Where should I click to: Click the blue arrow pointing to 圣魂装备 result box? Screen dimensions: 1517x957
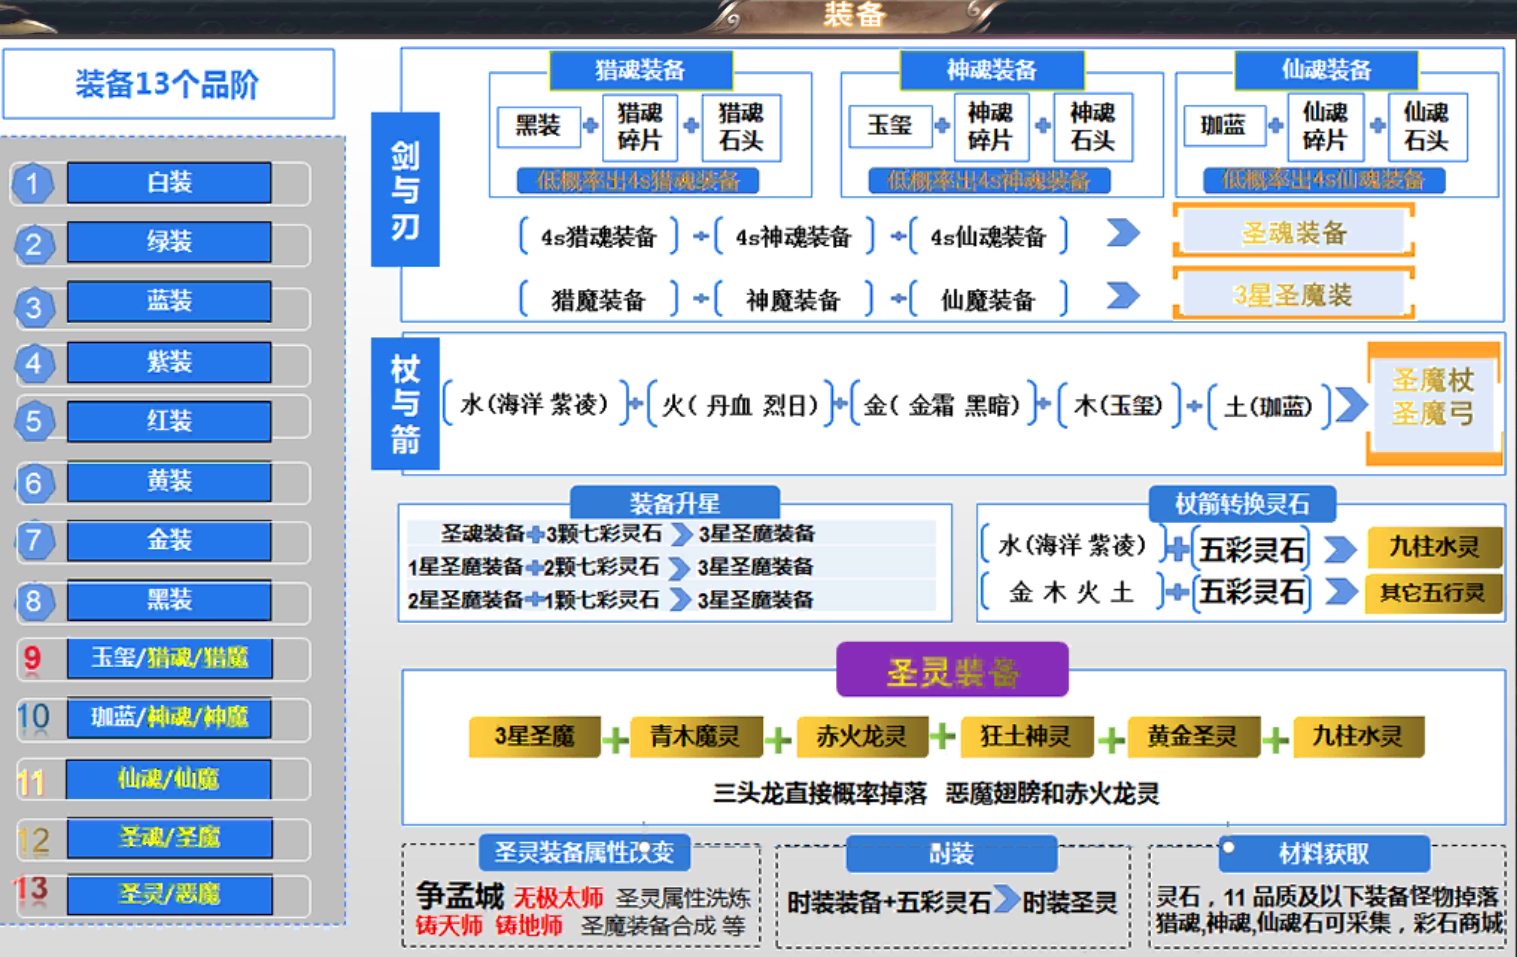pos(1123,233)
